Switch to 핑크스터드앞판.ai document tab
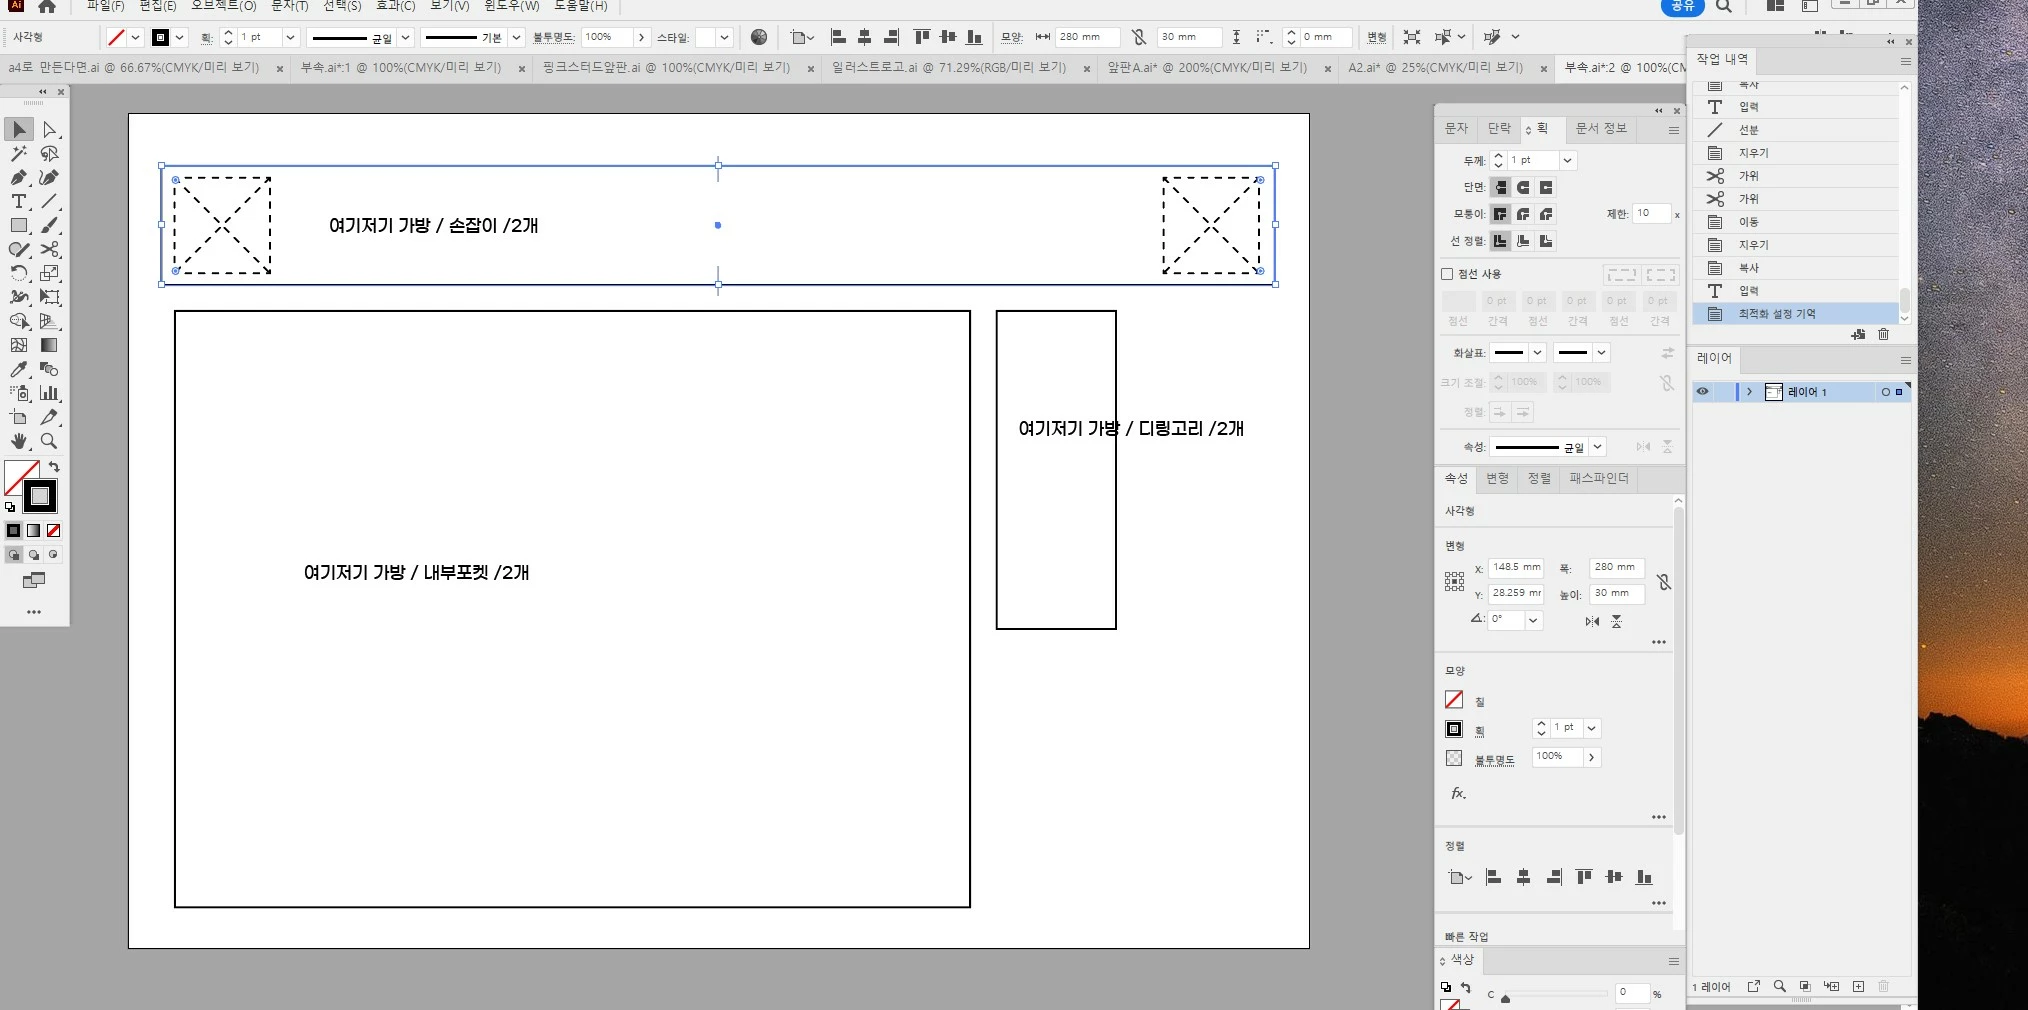Screen dimensions: 2028x1010 pyautogui.click(x=667, y=68)
